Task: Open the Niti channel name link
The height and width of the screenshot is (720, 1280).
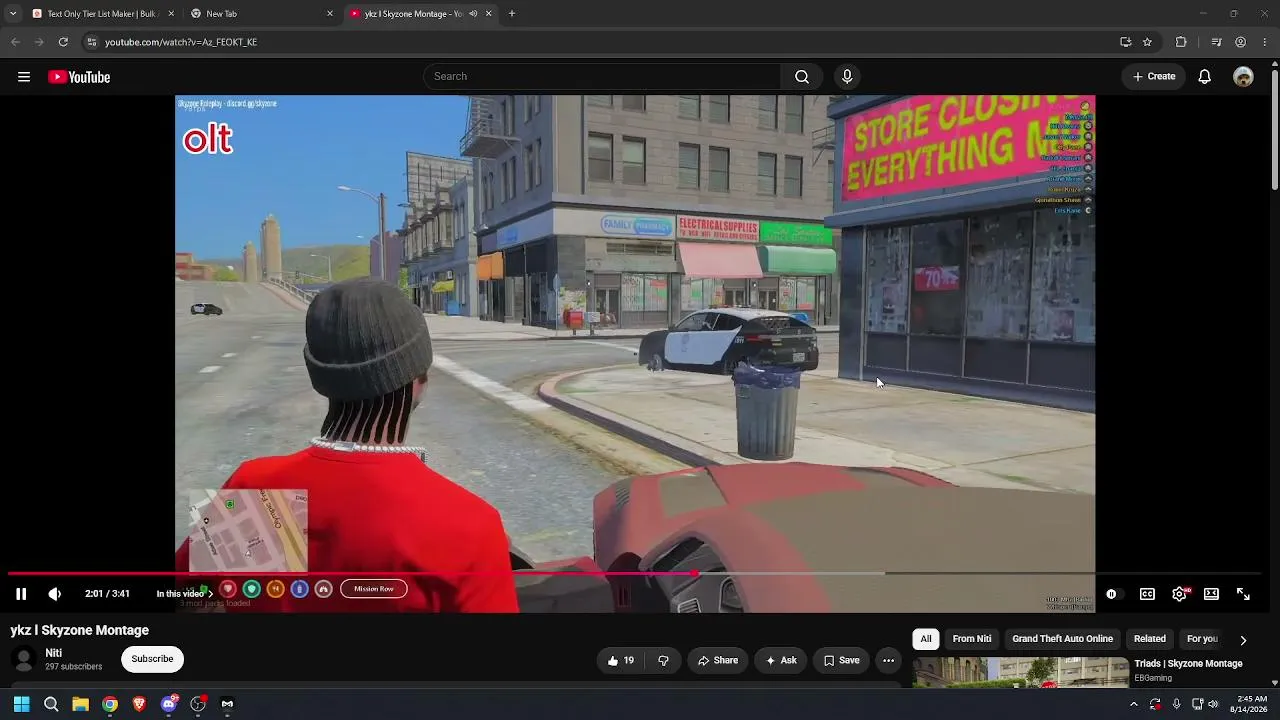Action: (x=54, y=653)
